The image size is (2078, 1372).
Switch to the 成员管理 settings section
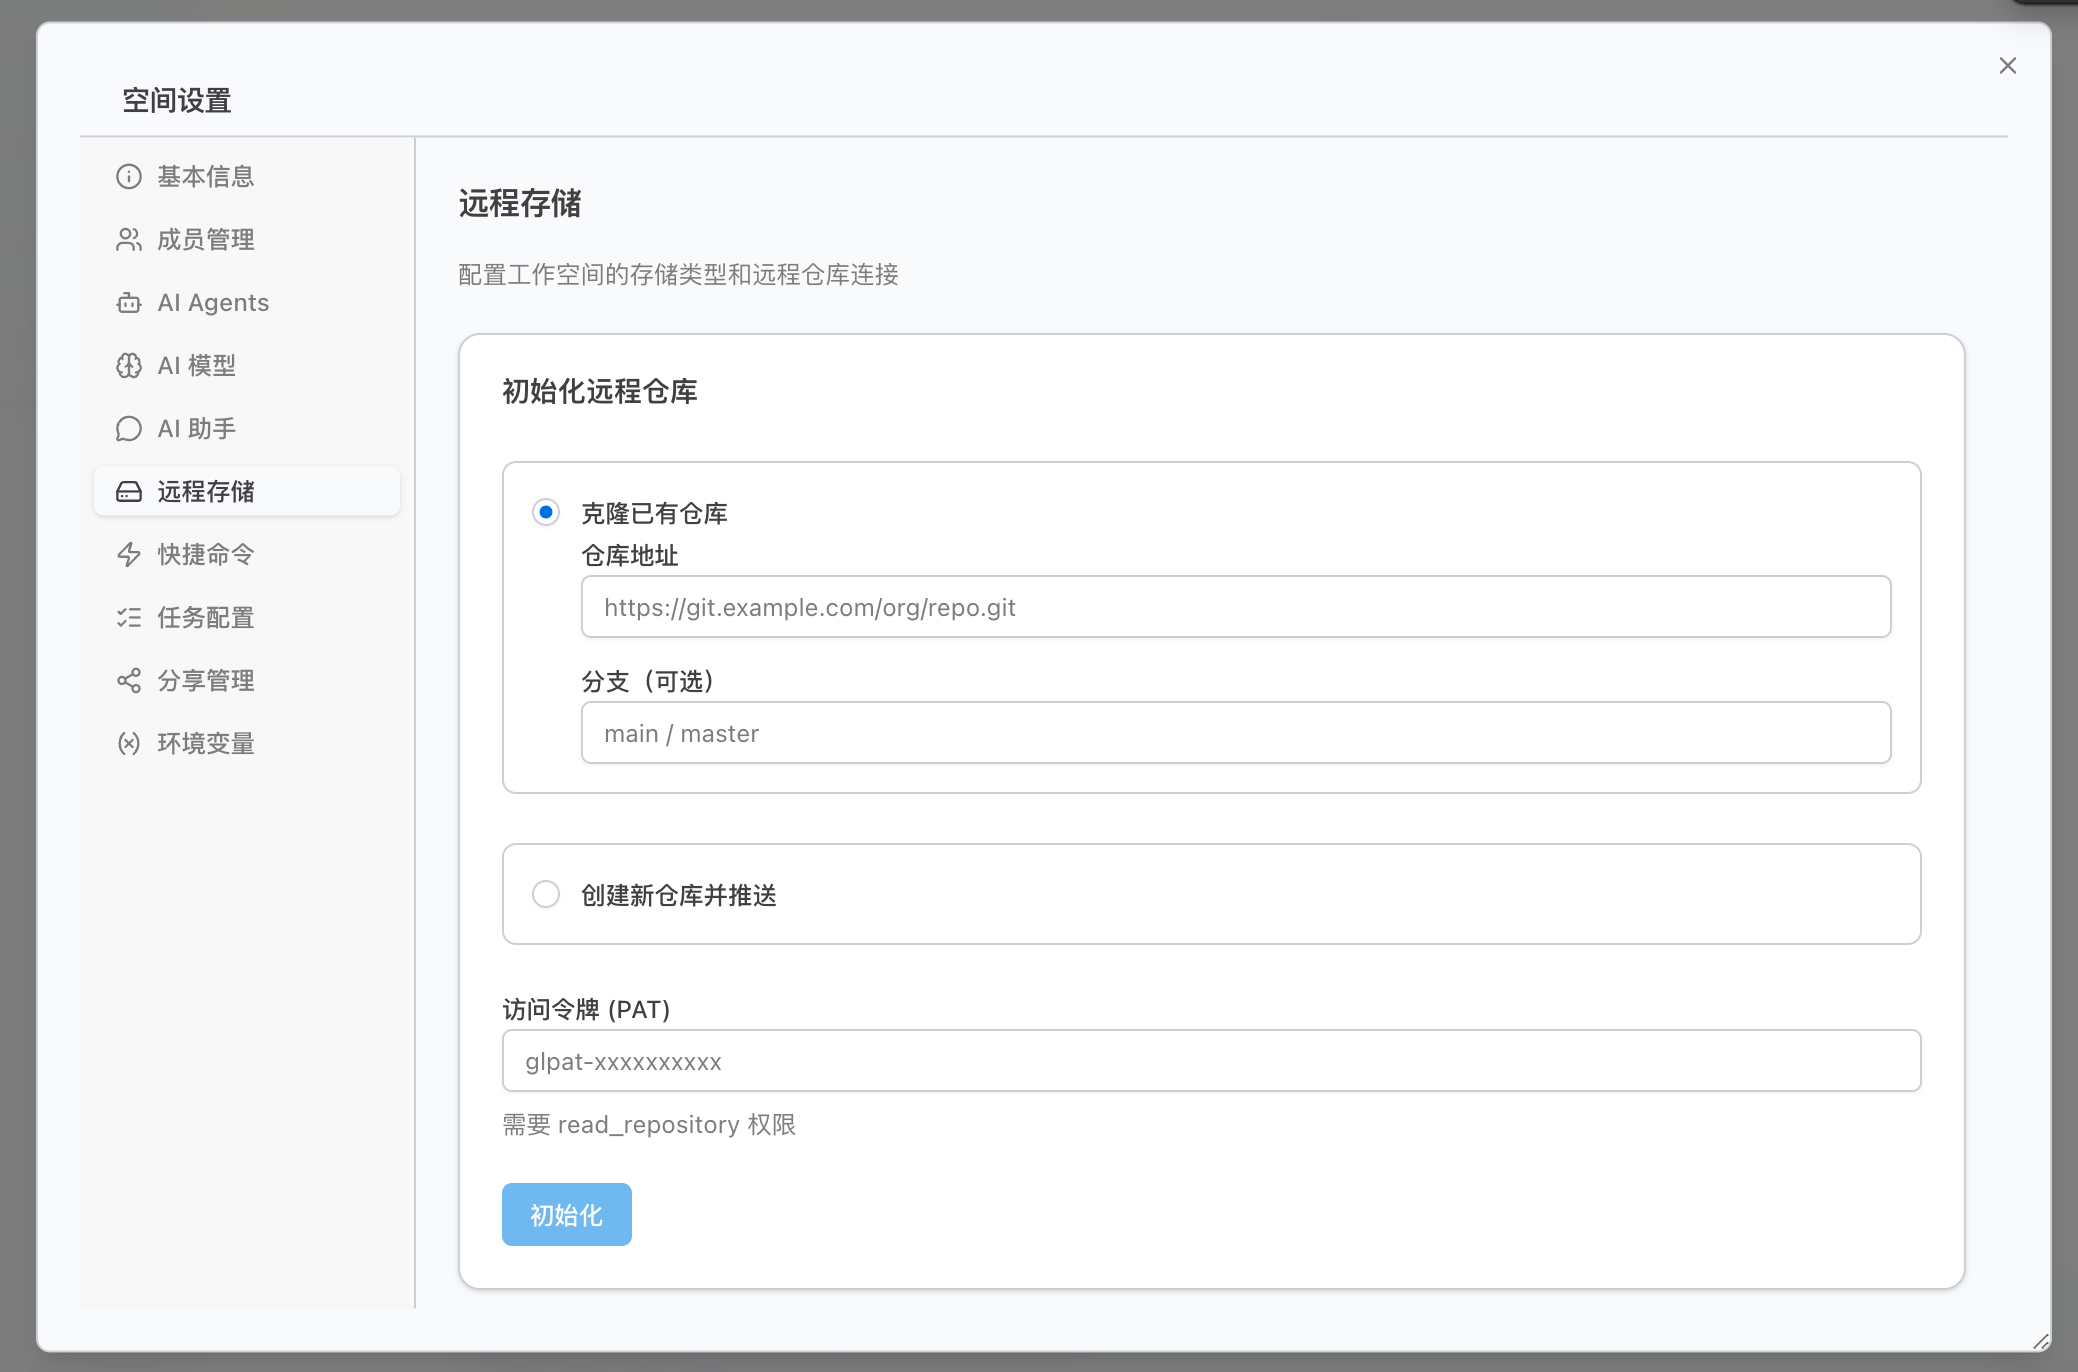click(x=205, y=239)
